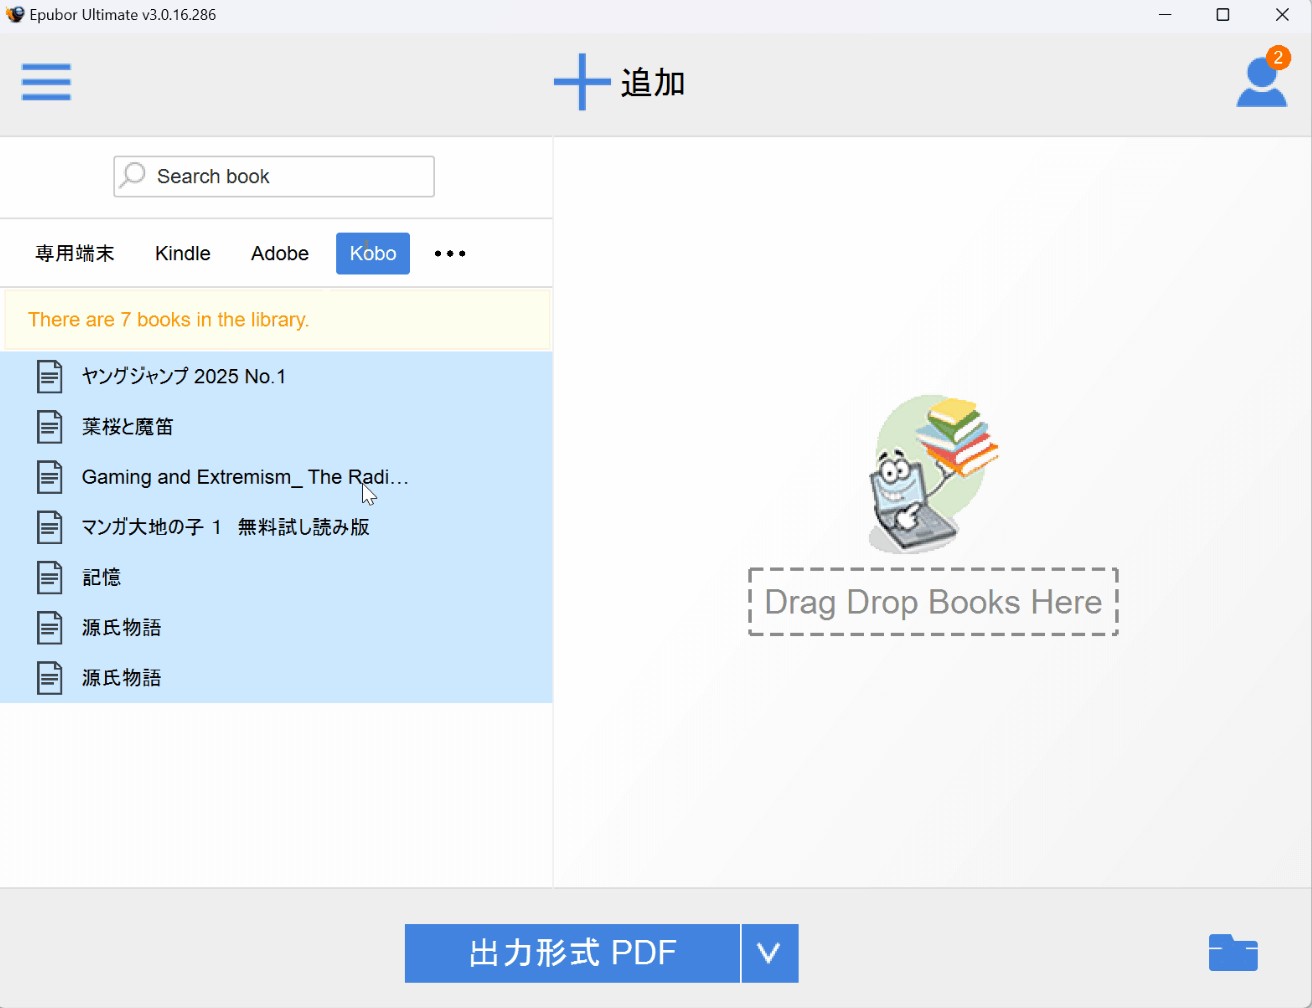The width and height of the screenshot is (1312, 1008).
Task: Open the output folder icon
Action: tap(1233, 953)
